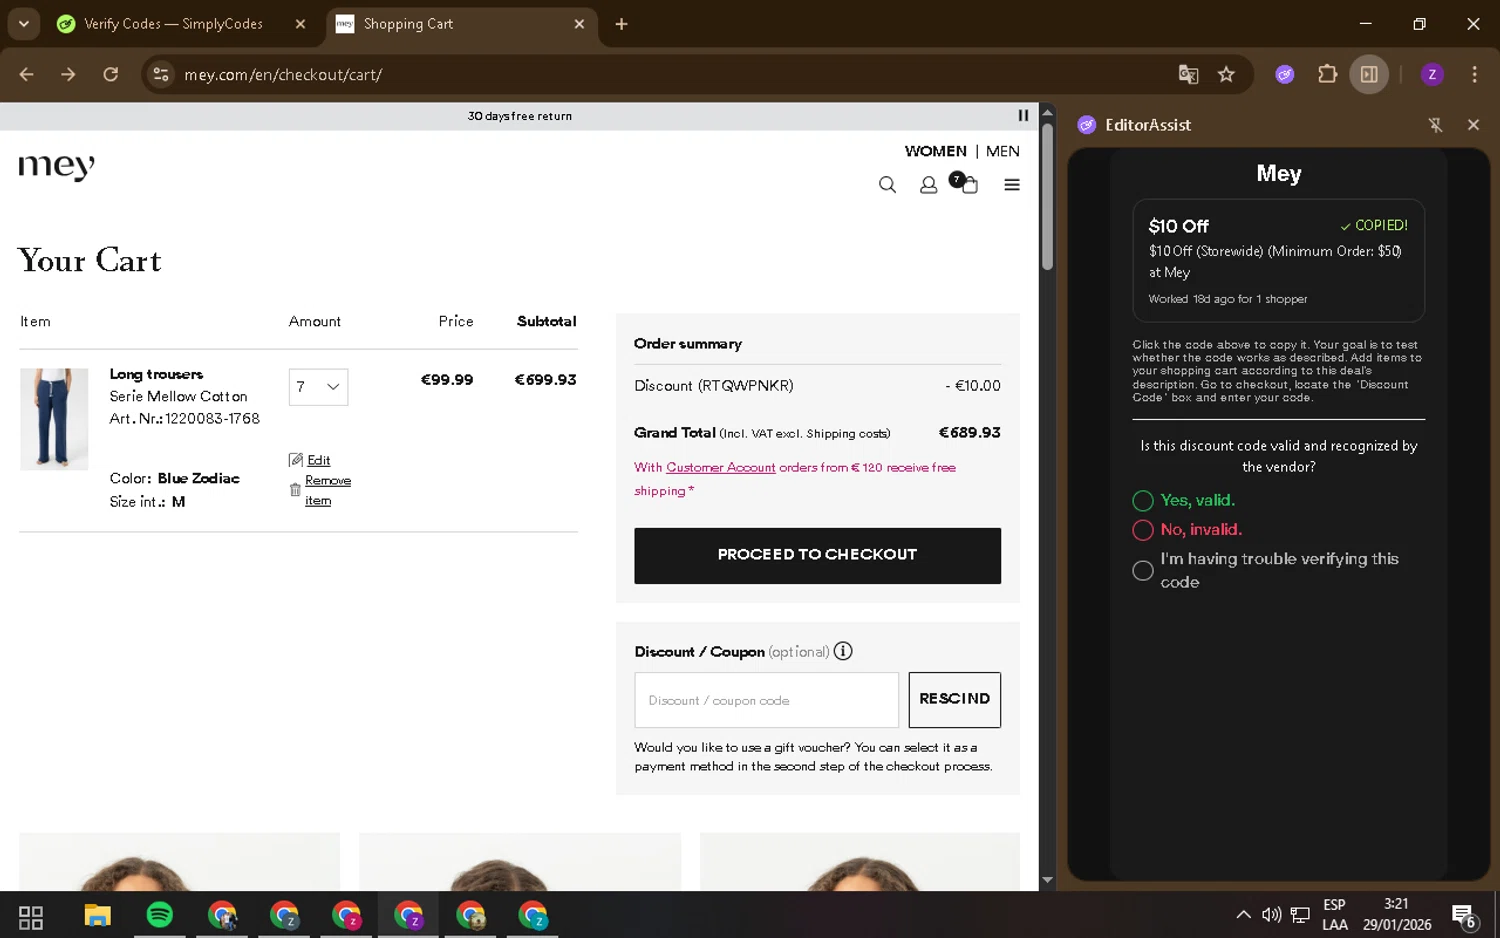
Task: Click the "30 days free return" banner text
Action: pos(520,116)
